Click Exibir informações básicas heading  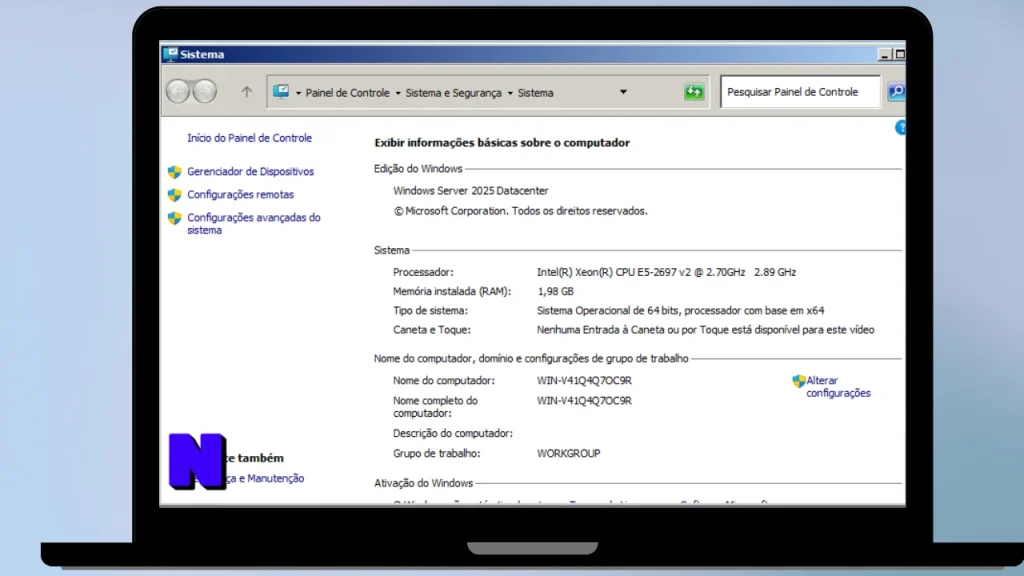coord(502,142)
